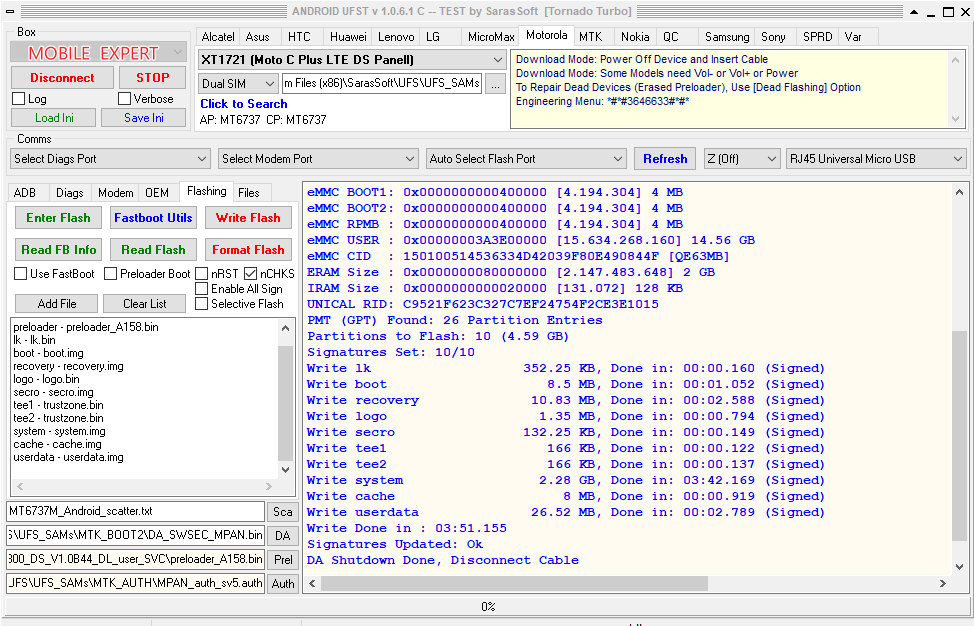974x626 pixels.
Task: Click the Disconnect button
Action: pos(62,78)
